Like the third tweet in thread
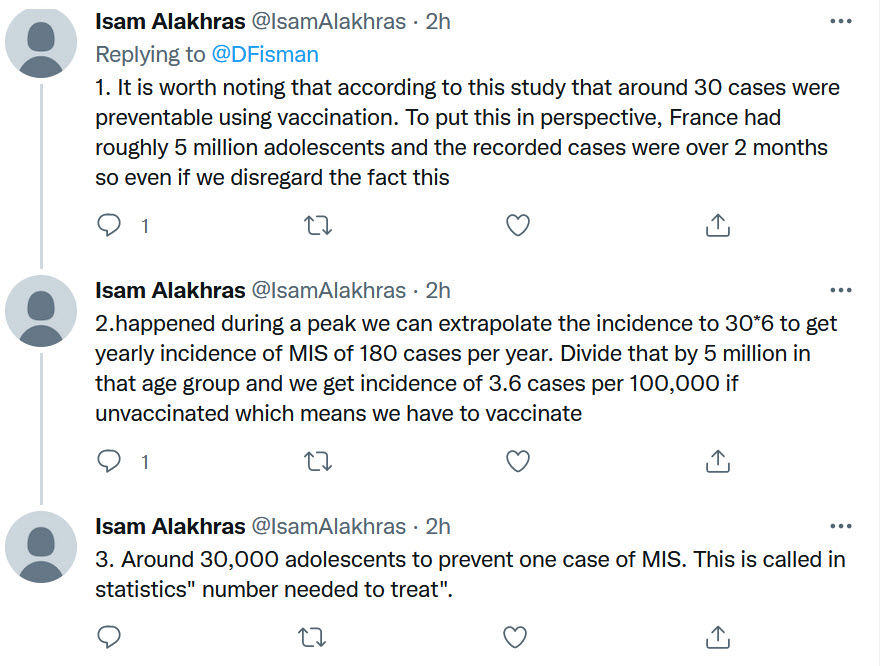Image resolution: width=884 pixels, height=666 pixels. coord(517,636)
